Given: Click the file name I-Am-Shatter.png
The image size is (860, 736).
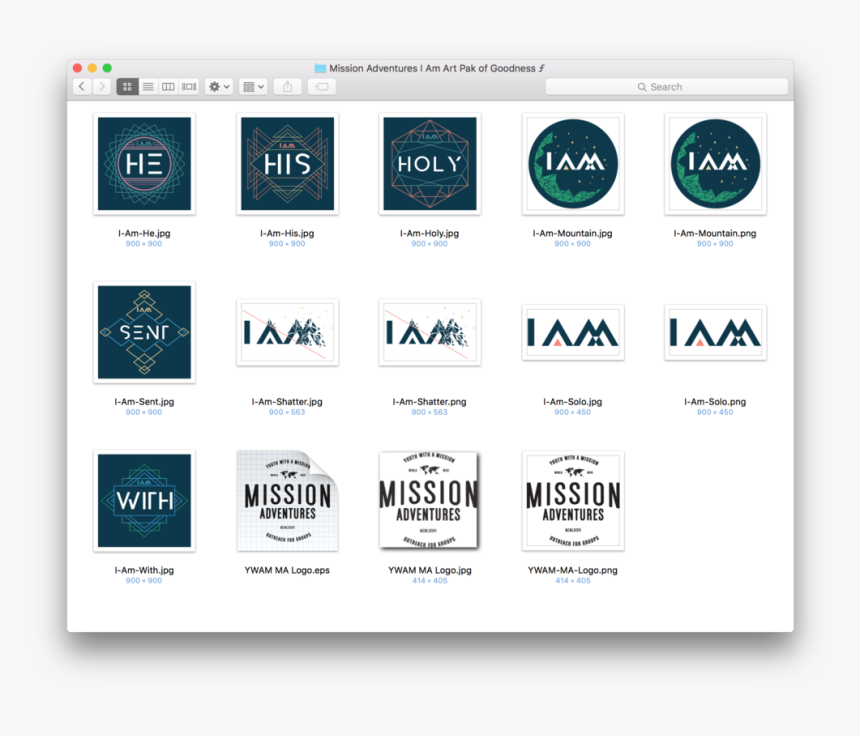Looking at the screenshot, I should [x=429, y=401].
